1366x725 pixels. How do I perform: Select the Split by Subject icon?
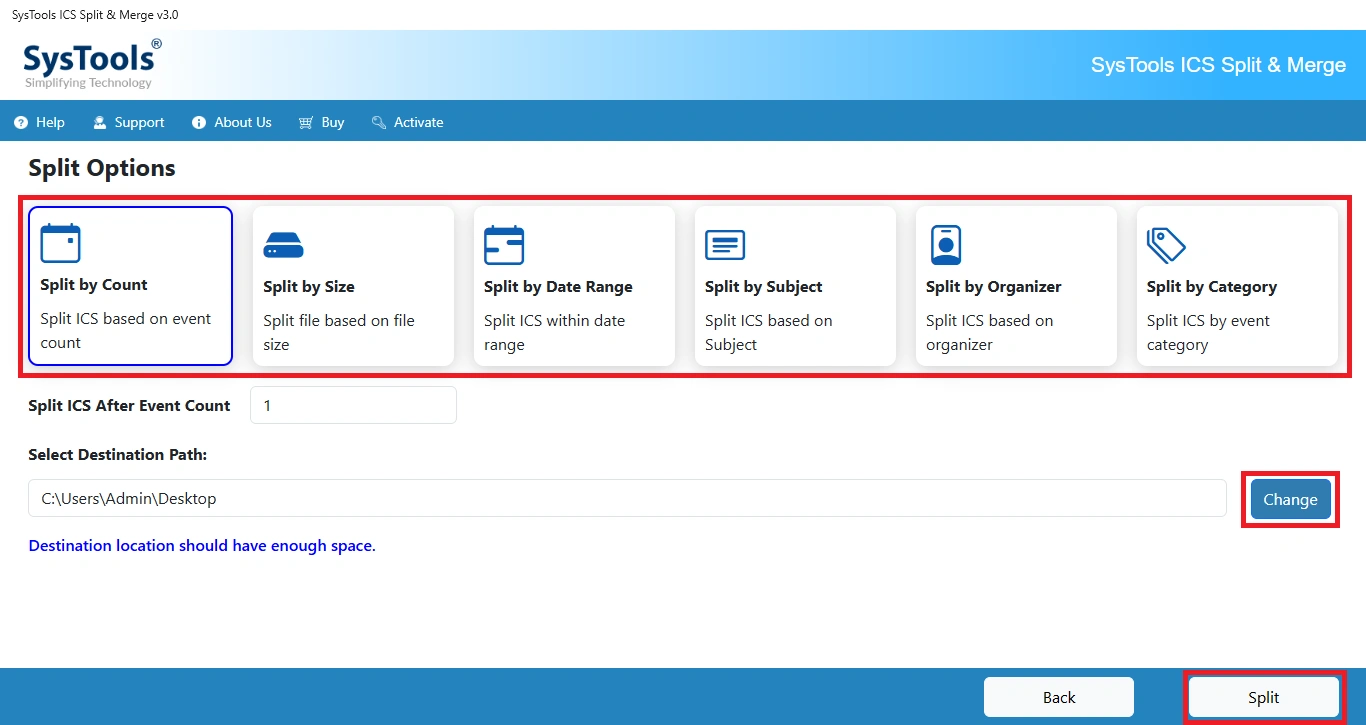[725, 245]
